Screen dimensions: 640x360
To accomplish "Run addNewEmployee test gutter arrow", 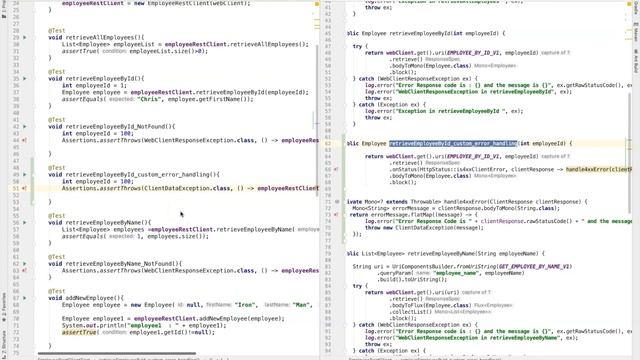I will coord(24,298).
